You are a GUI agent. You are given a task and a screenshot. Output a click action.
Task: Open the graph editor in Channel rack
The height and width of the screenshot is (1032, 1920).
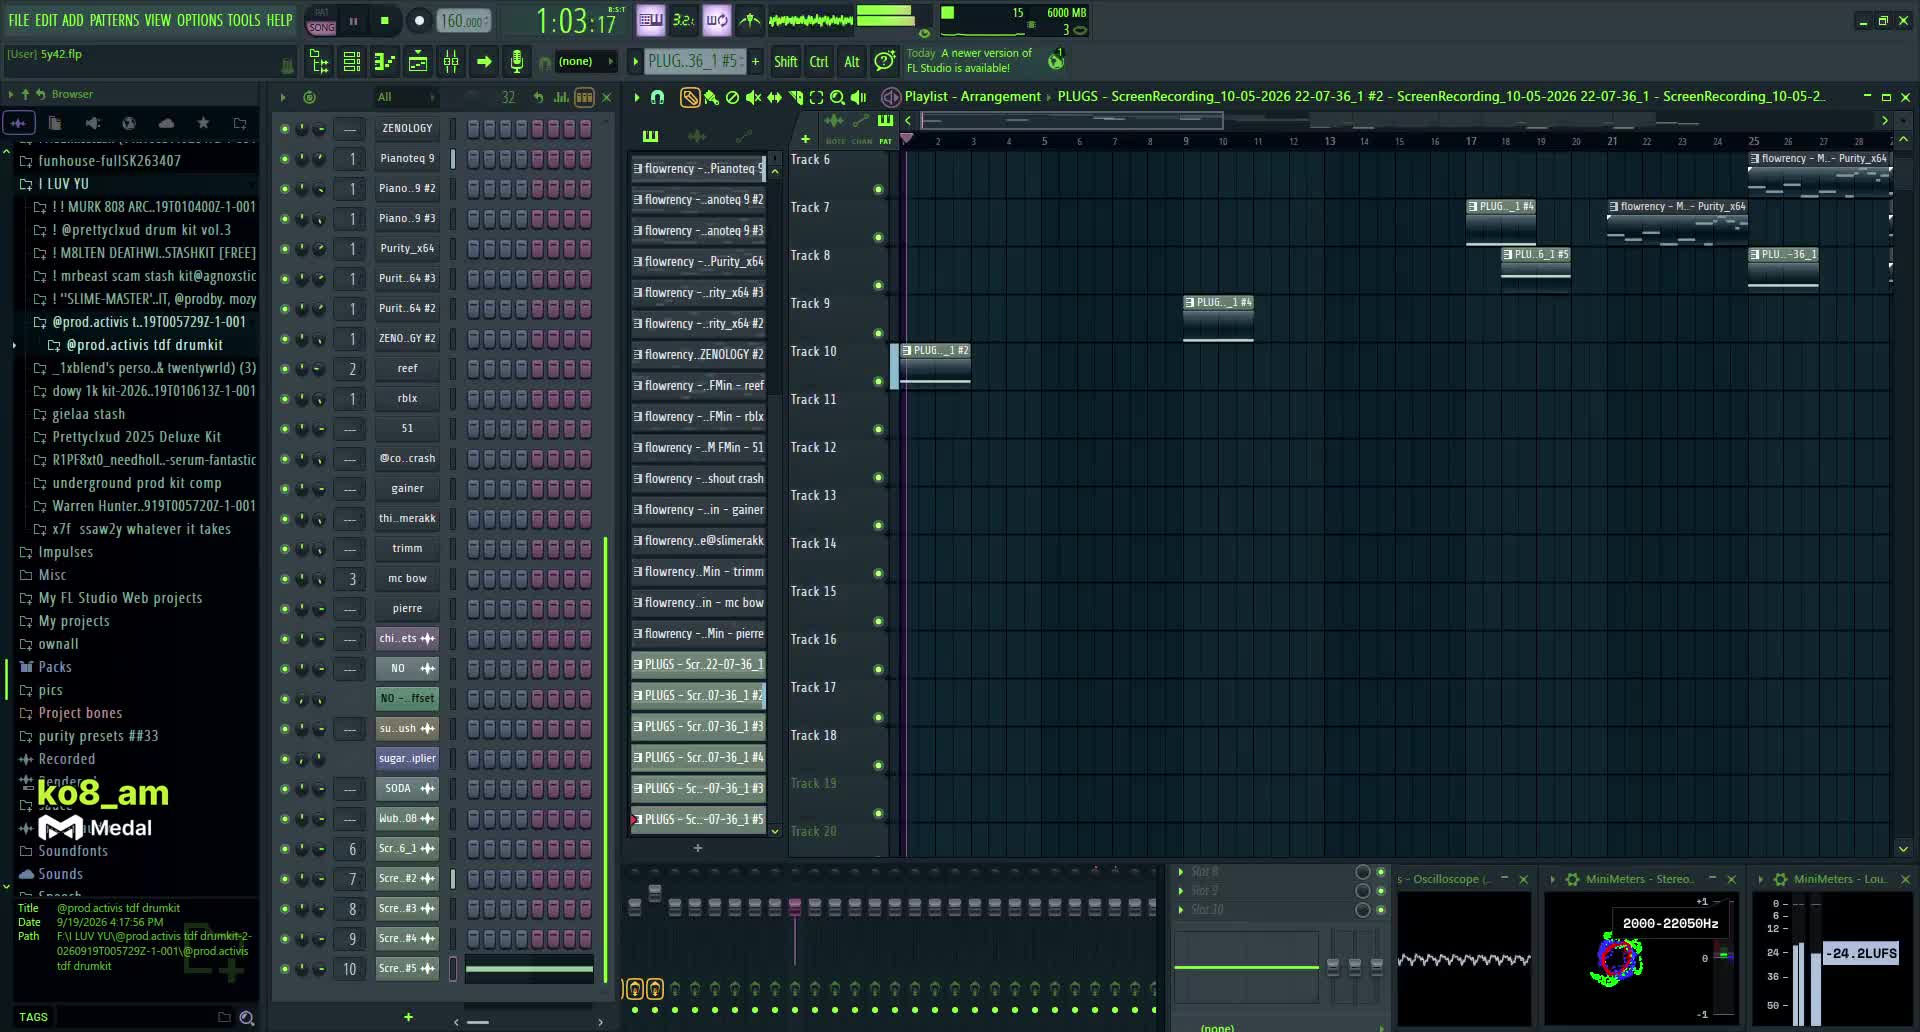[x=561, y=97]
